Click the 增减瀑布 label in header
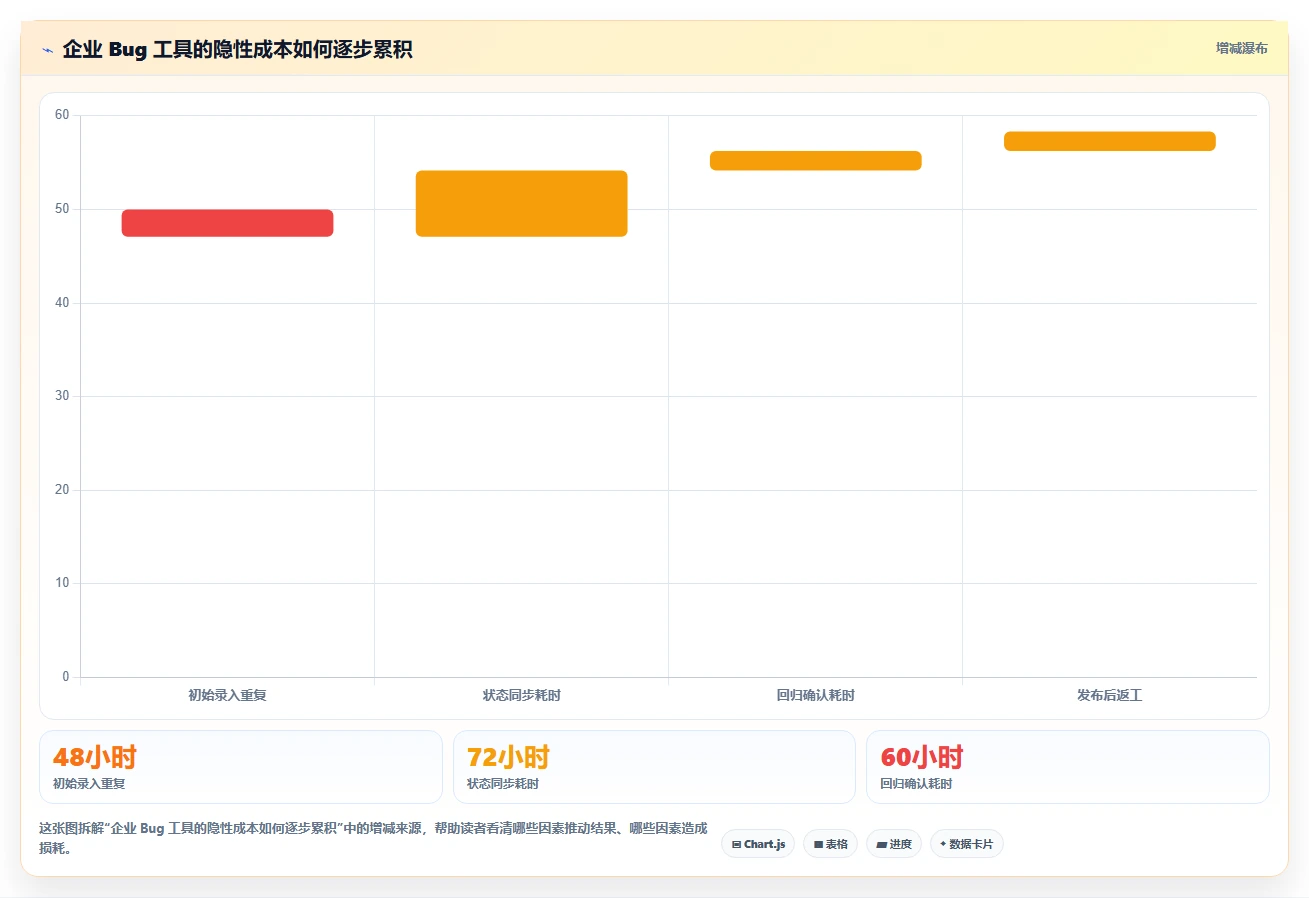This screenshot has width=1309, height=898. point(1242,48)
